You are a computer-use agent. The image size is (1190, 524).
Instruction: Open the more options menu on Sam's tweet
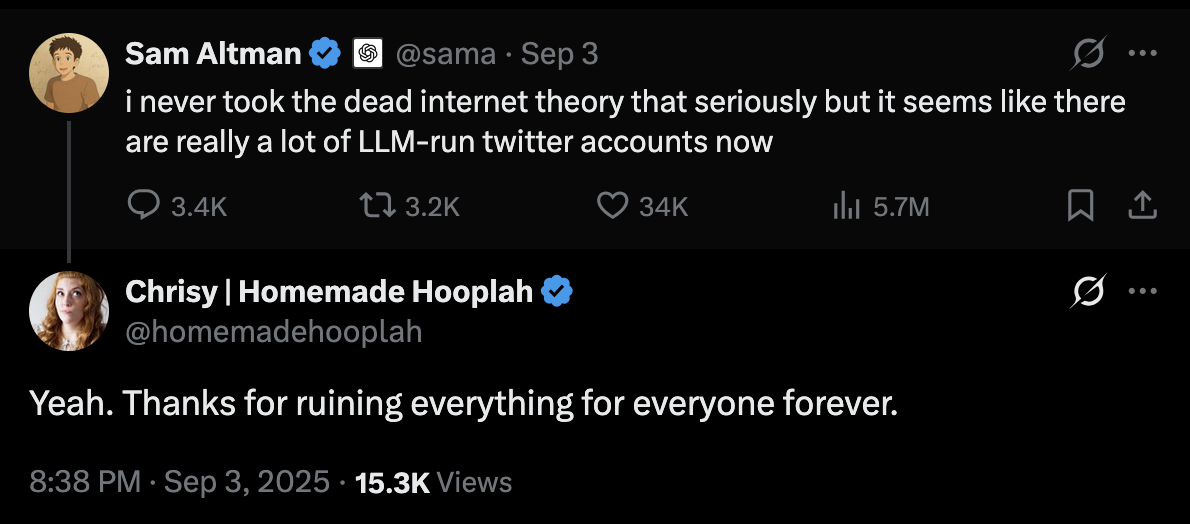click(1141, 55)
